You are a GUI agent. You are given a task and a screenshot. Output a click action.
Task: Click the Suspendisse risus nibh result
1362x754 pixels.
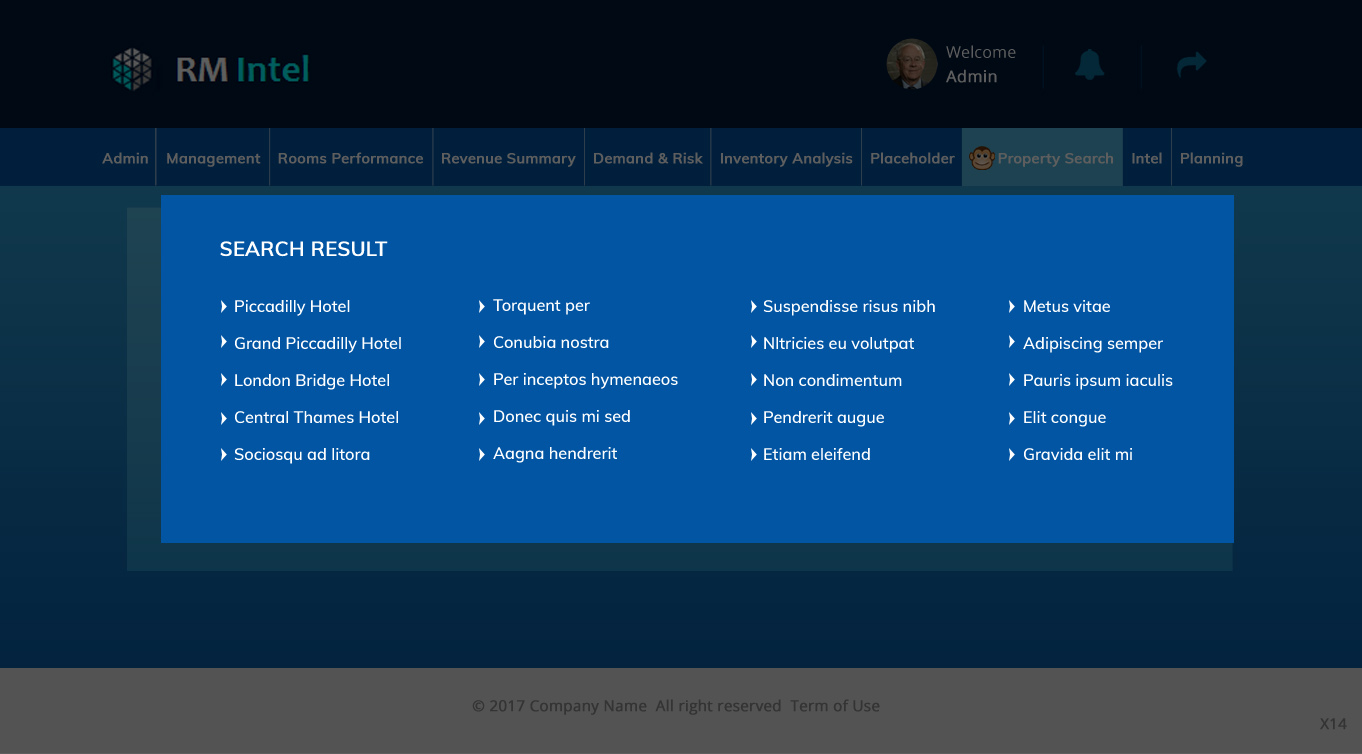pos(850,306)
